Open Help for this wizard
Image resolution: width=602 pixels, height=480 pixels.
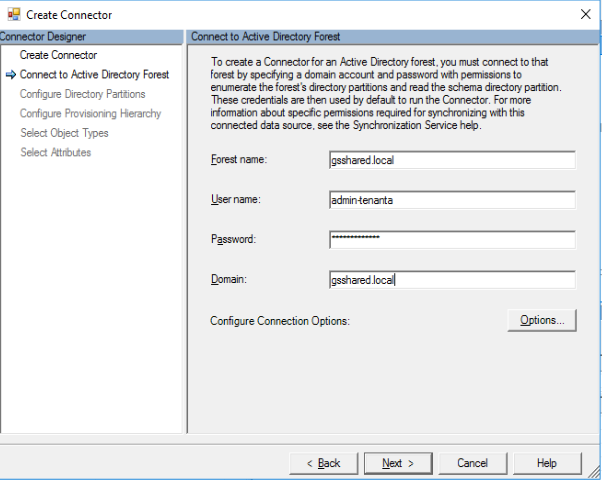[x=546, y=463]
